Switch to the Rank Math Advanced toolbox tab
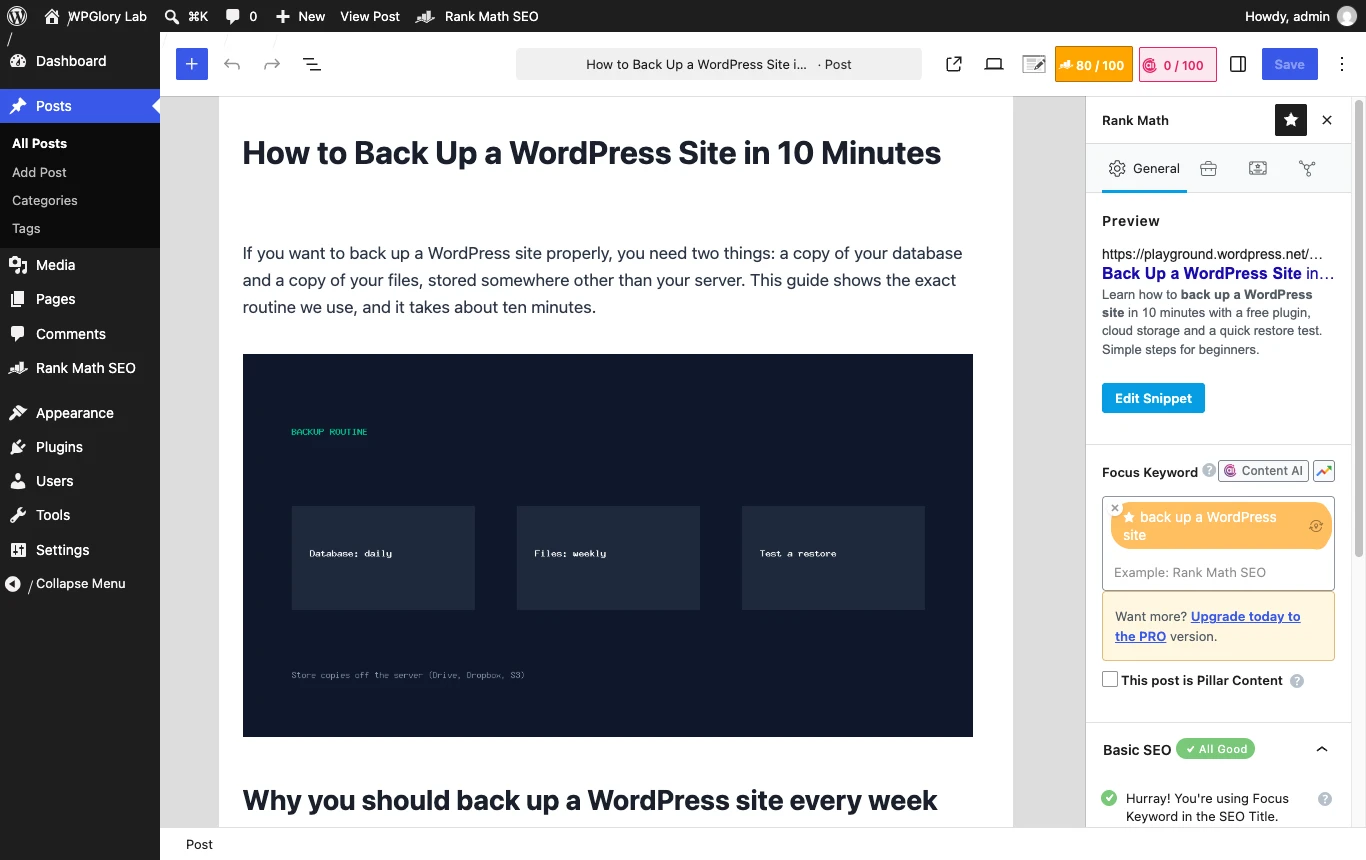 (1208, 168)
